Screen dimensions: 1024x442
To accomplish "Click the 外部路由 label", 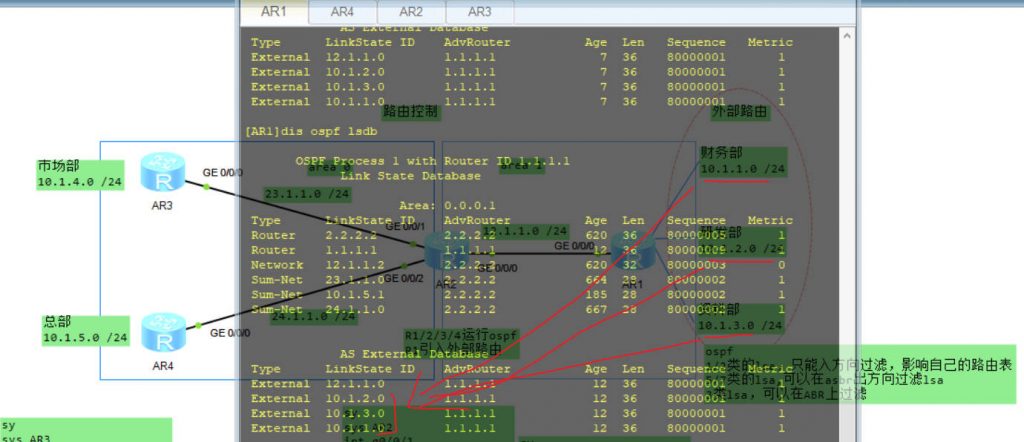I will coord(740,112).
